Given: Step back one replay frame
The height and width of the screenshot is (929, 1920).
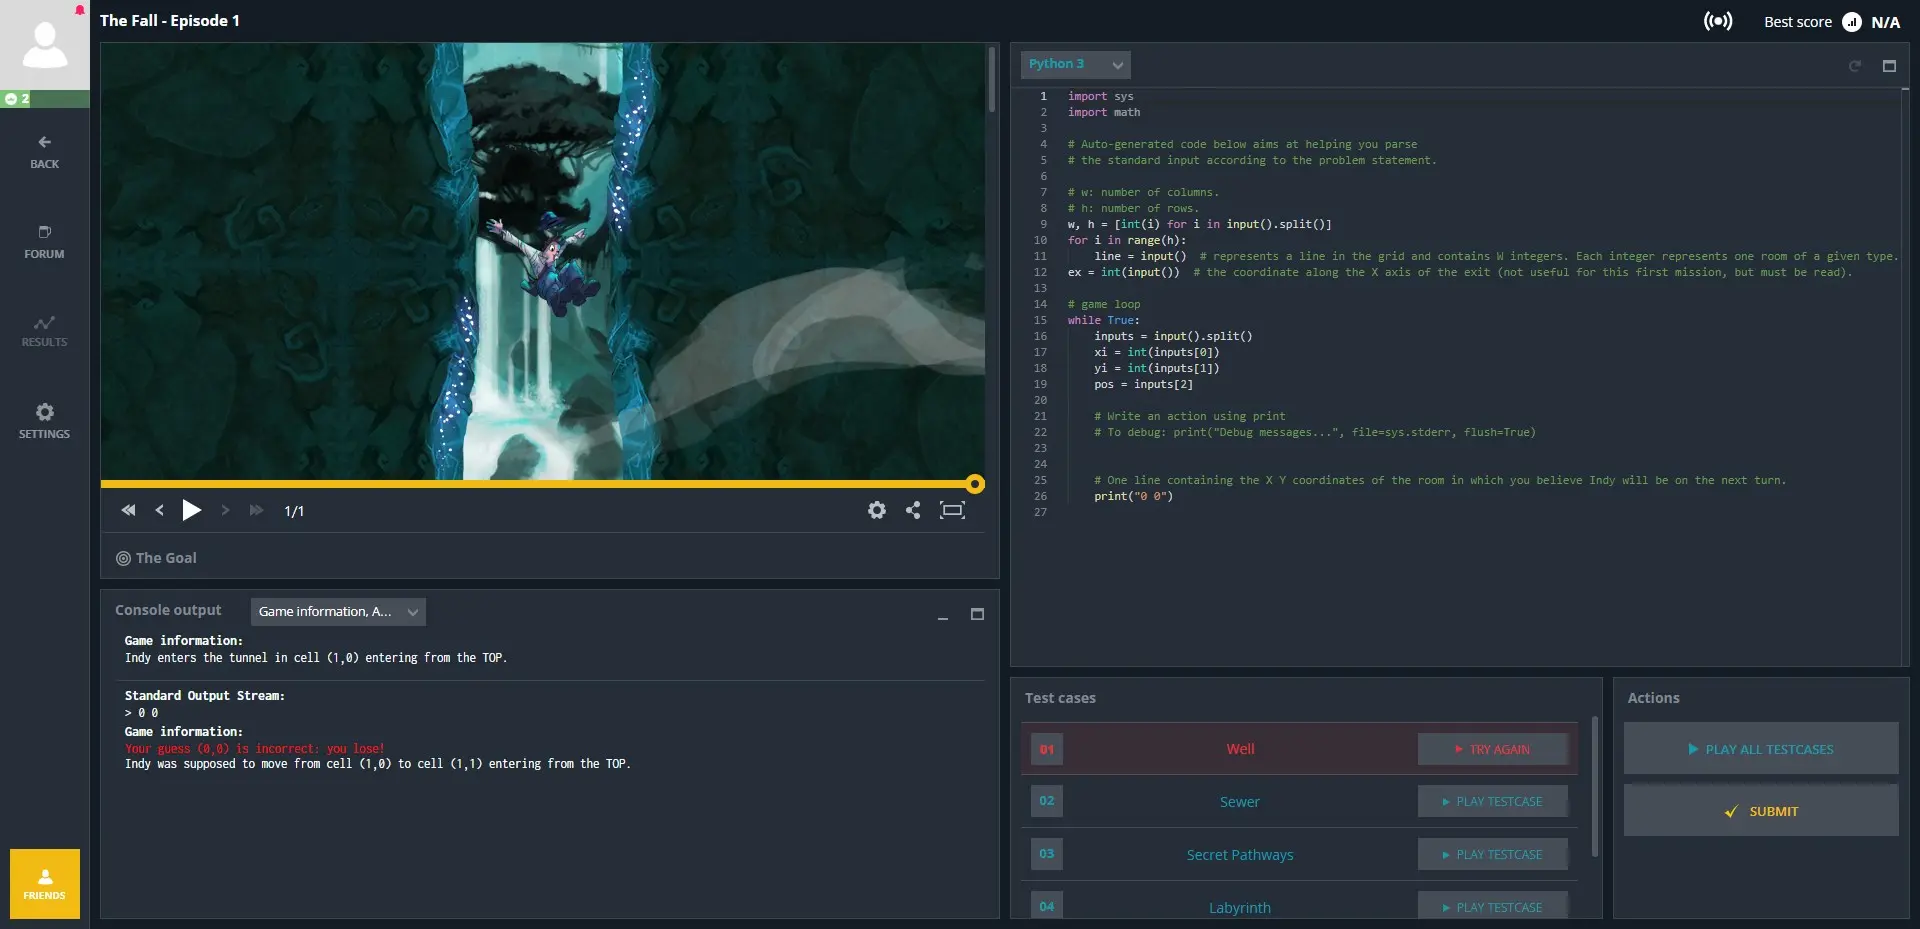Looking at the screenshot, I should (159, 510).
